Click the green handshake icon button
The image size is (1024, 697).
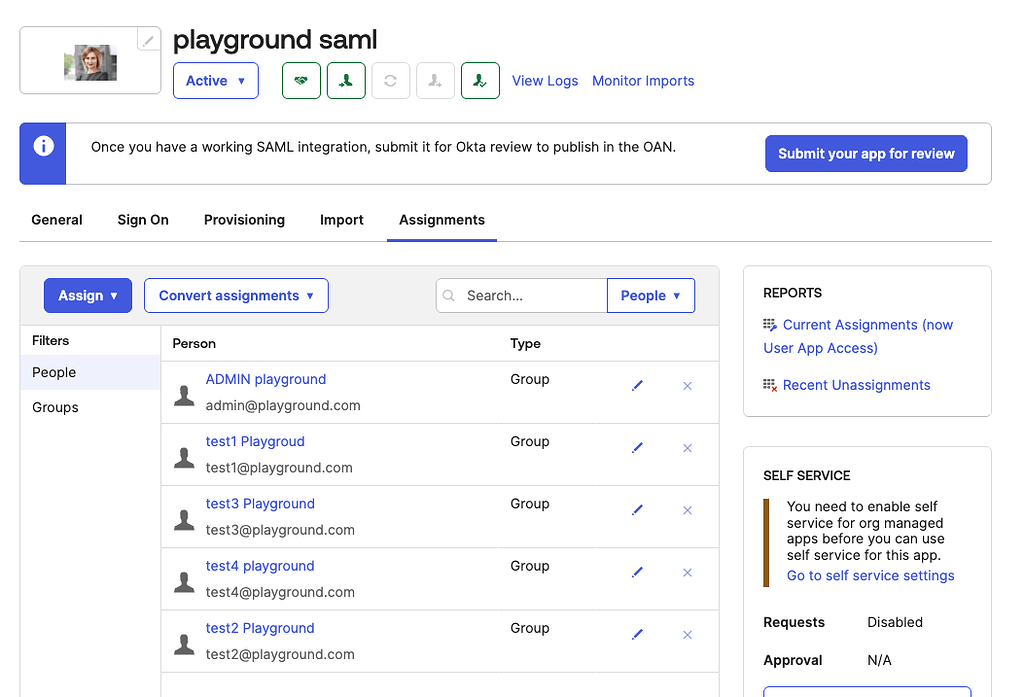pyautogui.click(x=301, y=81)
